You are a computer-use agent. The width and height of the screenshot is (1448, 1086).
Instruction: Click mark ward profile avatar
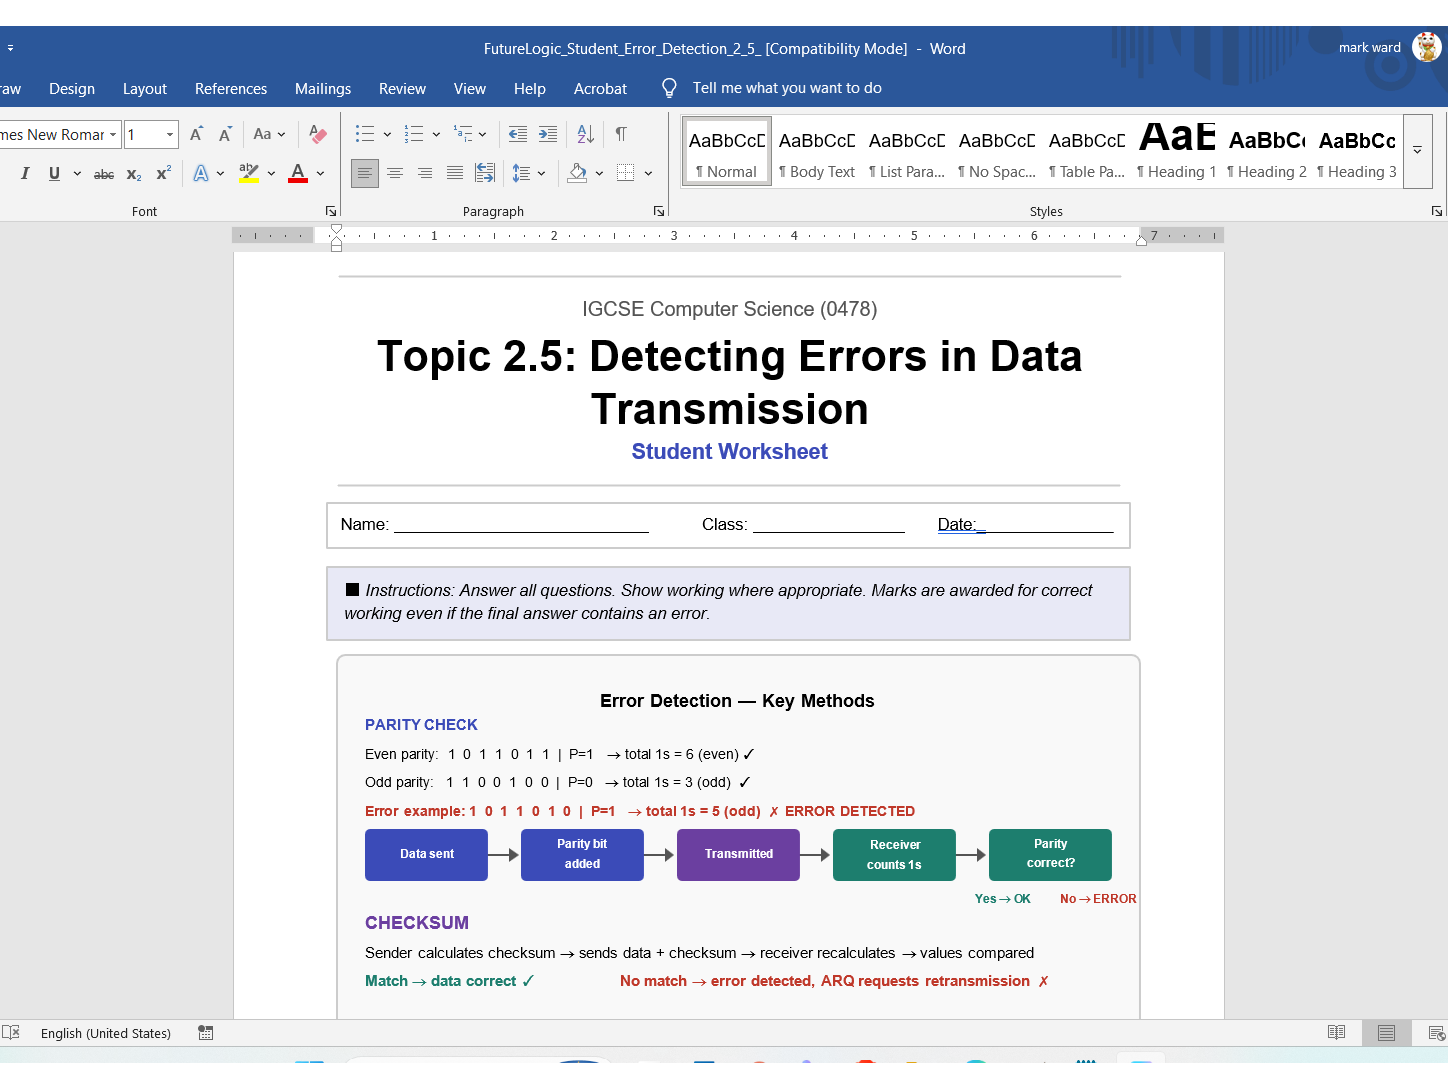pos(1427,47)
